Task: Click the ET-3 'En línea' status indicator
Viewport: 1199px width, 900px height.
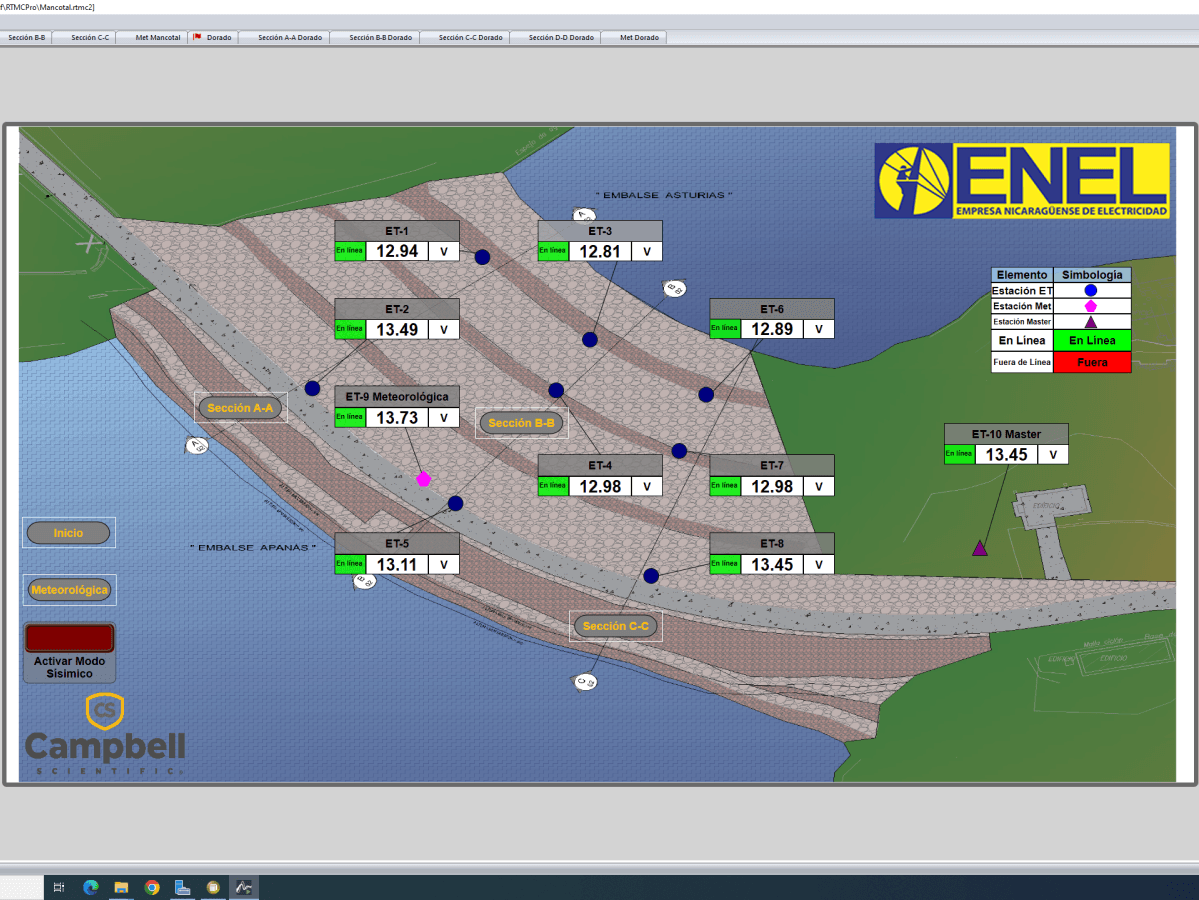Action: click(552, 251)
